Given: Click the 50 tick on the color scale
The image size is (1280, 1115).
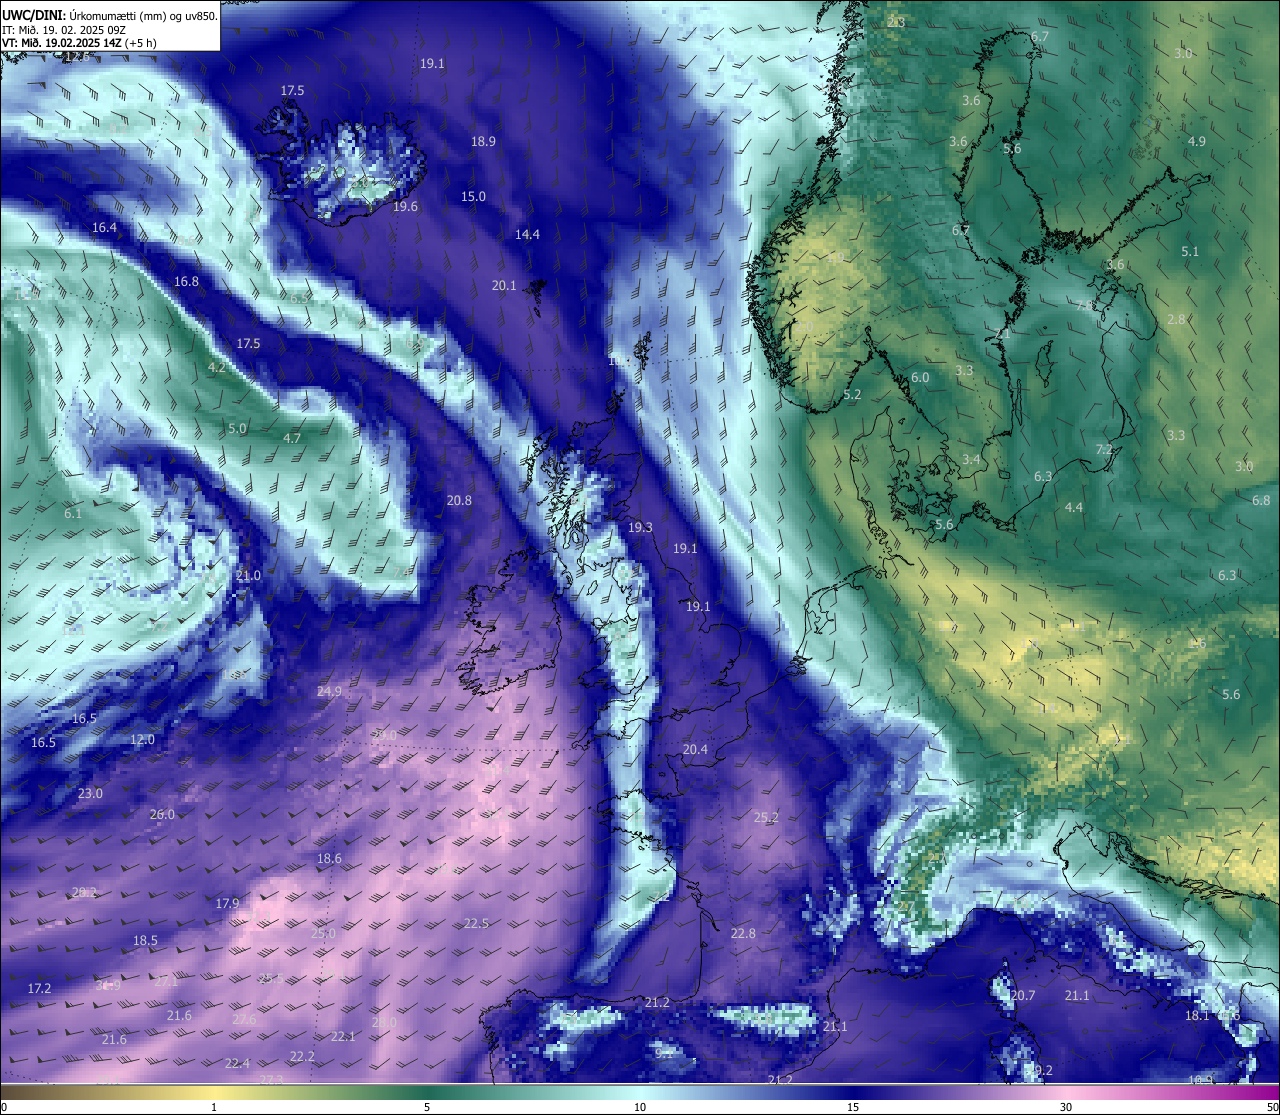Looking at the screenshot, I should 1272,1107.
